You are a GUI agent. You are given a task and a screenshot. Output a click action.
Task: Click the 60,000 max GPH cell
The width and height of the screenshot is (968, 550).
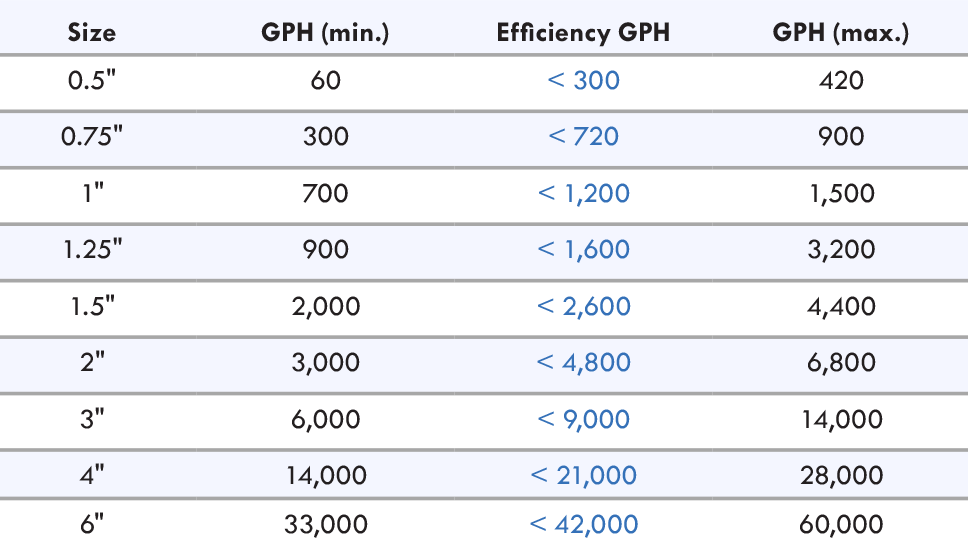(840, 523)
